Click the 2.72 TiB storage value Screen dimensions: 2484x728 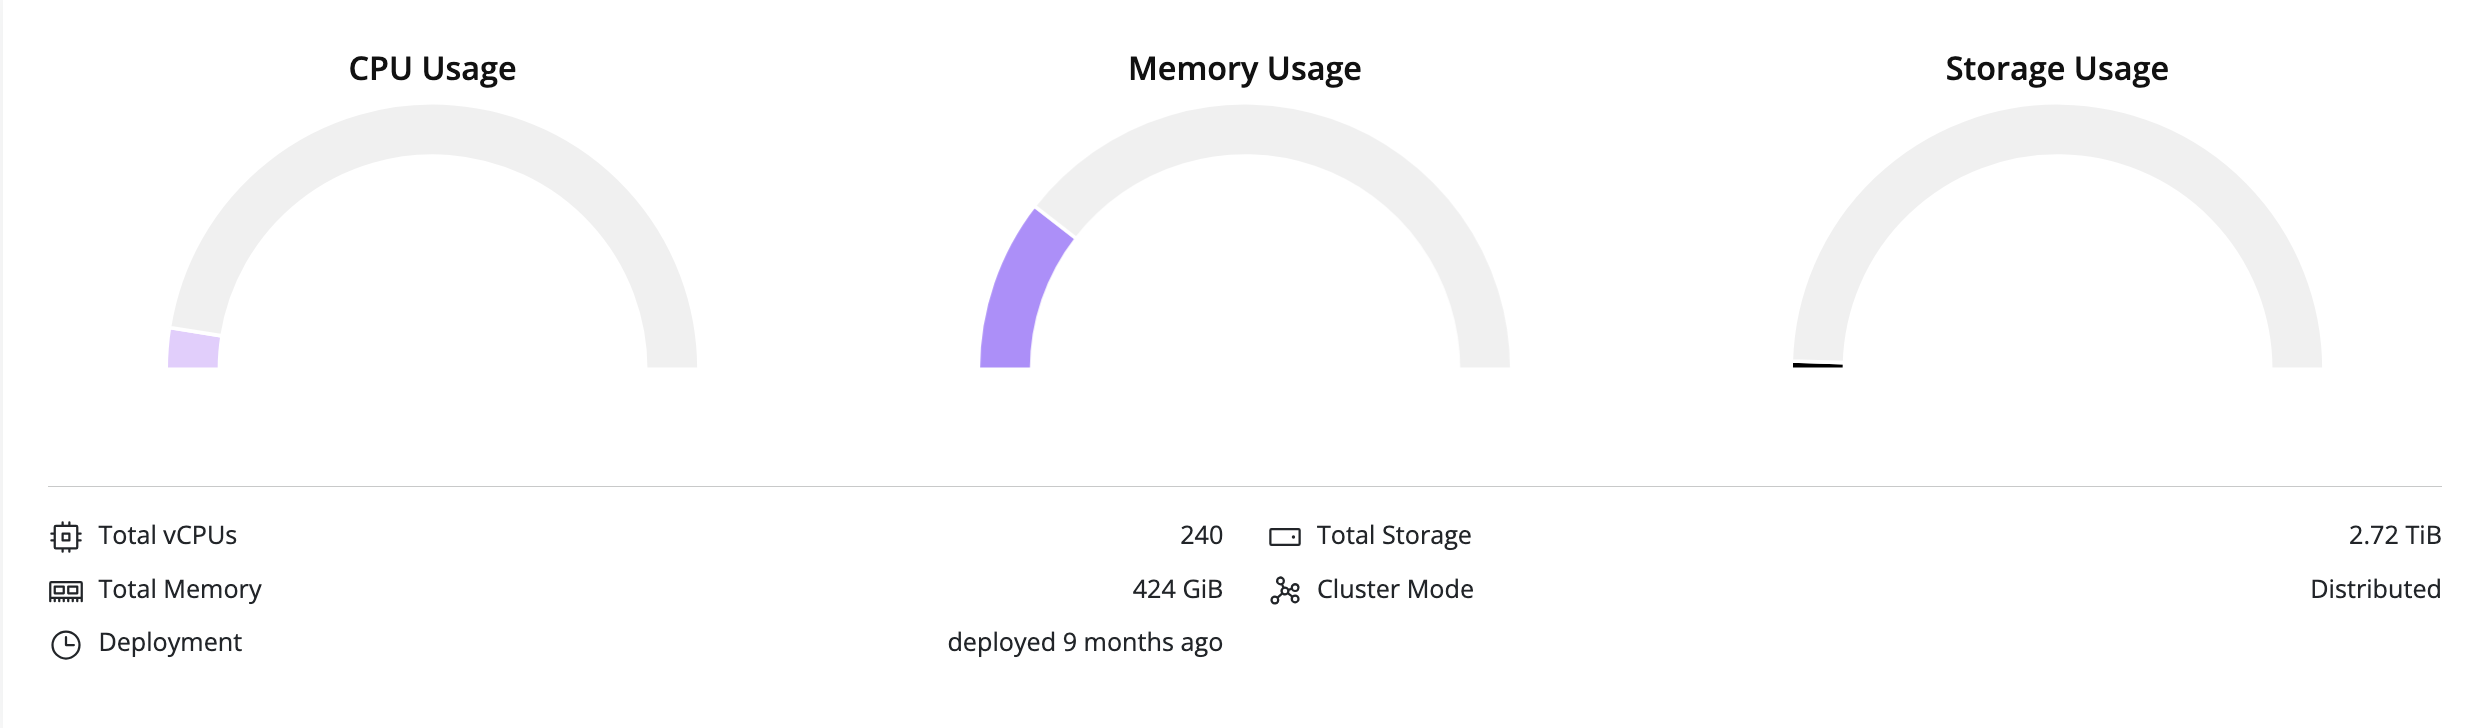click(2393, 535)
